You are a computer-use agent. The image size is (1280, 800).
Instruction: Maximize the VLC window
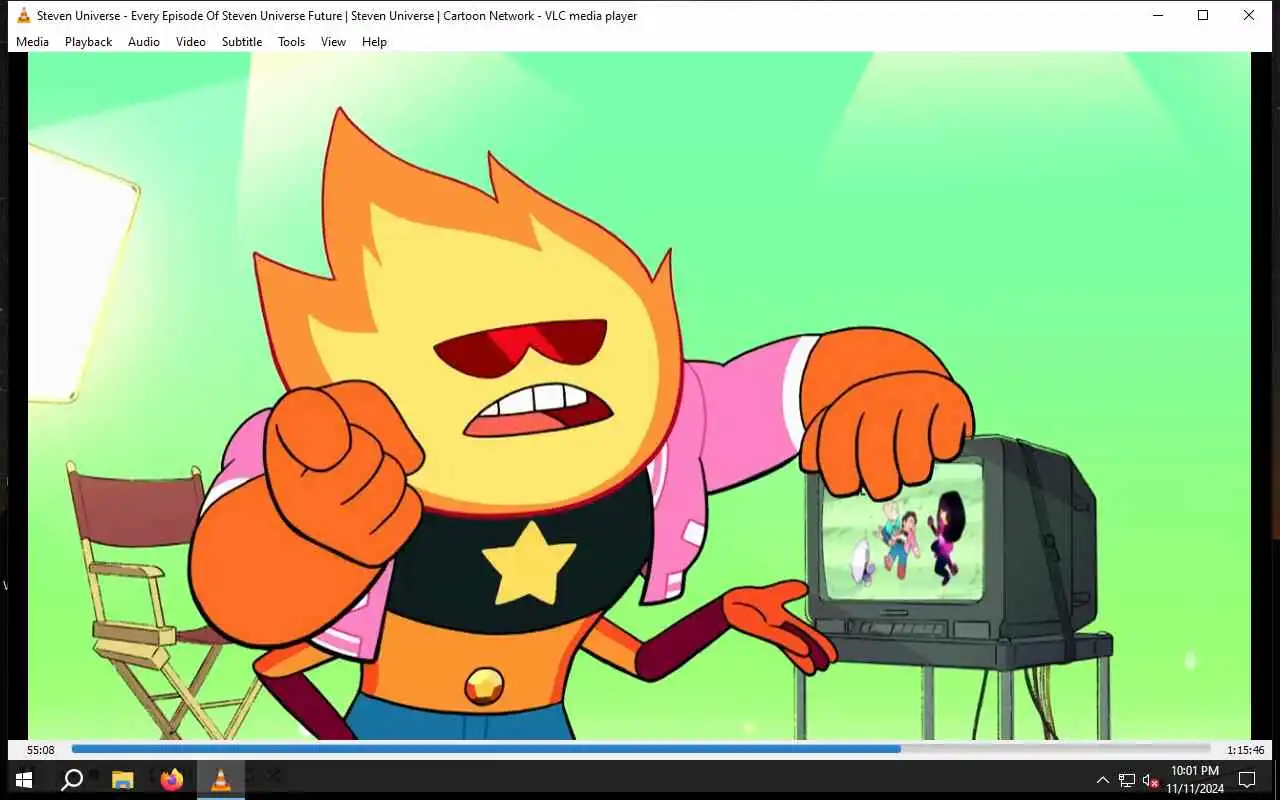click(x=1203, y=15)
